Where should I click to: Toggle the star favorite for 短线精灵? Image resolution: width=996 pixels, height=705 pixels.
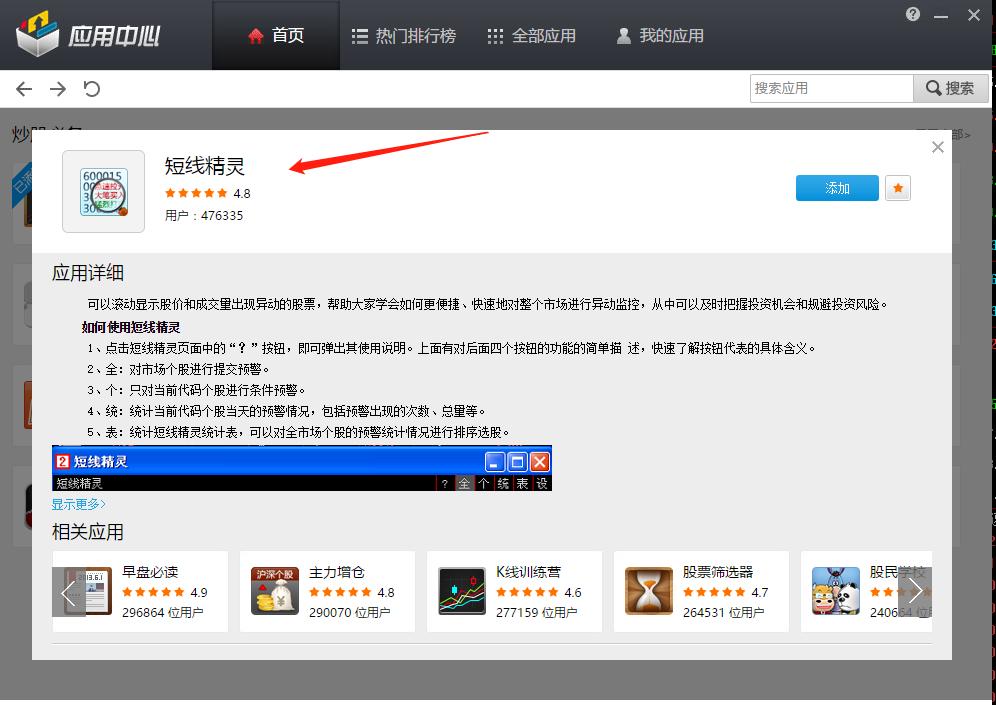pos(897,188)
